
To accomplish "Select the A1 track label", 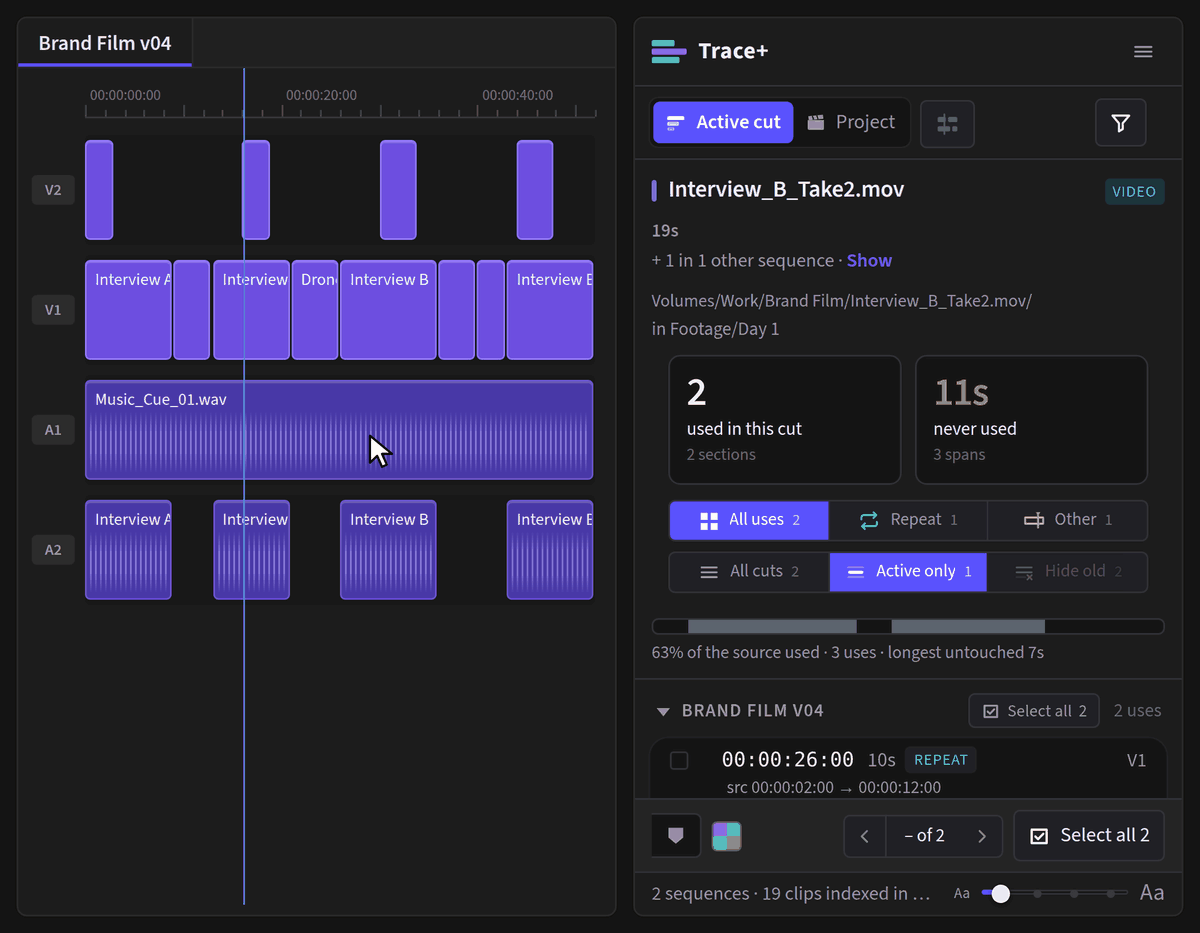I will pyautogui.click(x=53, y=430).
